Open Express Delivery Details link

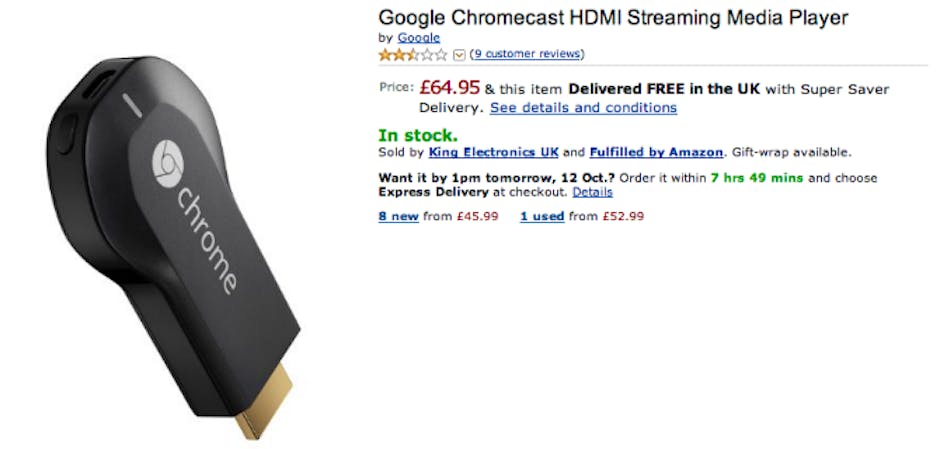(x=592, y=192)
